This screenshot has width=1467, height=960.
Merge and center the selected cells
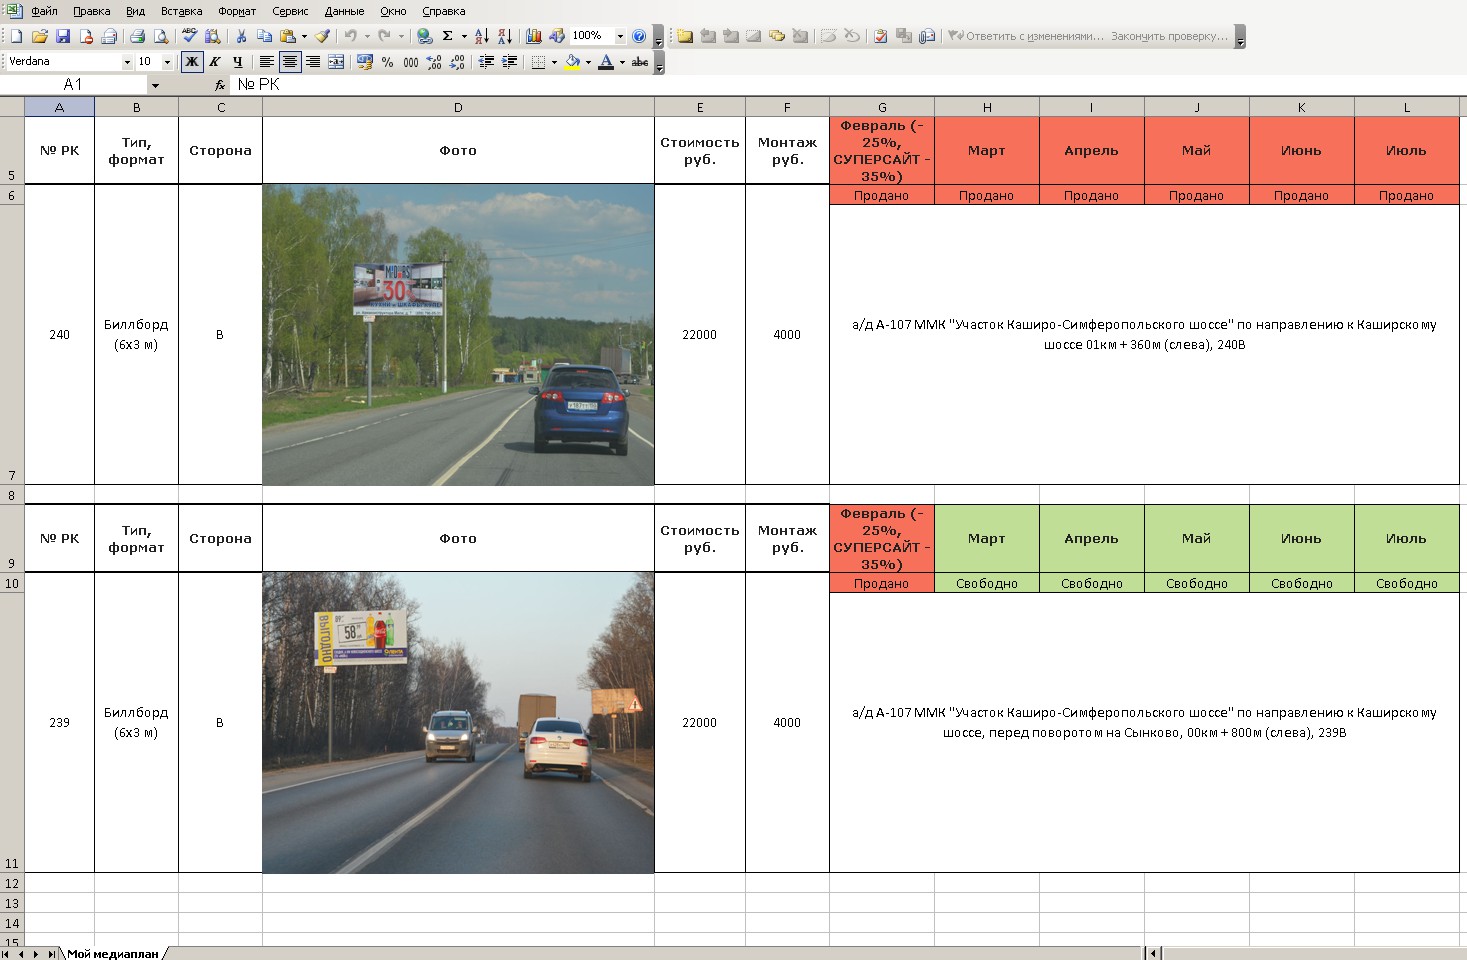336,62
